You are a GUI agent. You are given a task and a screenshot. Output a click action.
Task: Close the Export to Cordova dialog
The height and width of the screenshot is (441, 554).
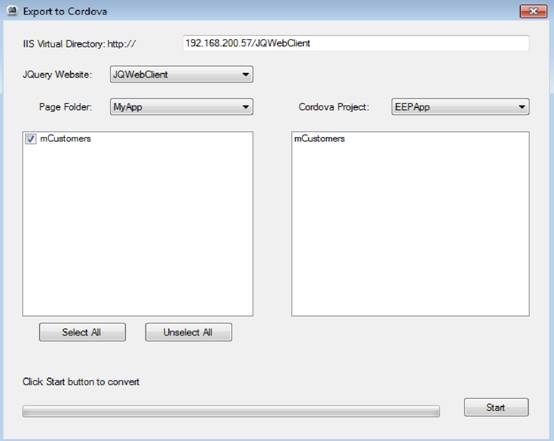(533, 11)
